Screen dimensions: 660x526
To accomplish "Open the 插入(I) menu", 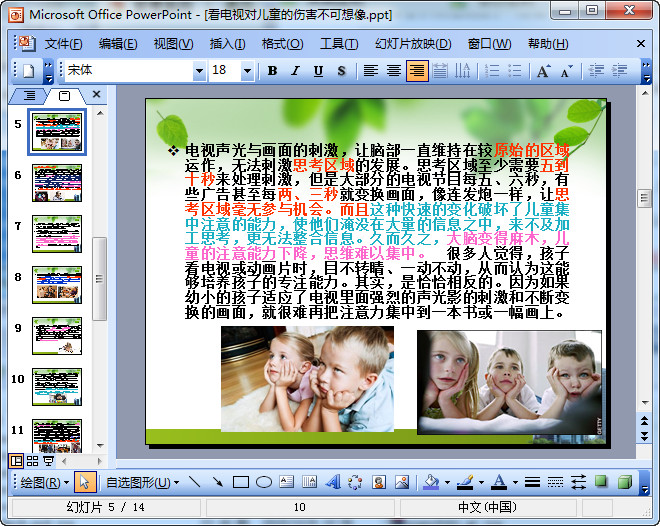I will click(x=227, y=44).
